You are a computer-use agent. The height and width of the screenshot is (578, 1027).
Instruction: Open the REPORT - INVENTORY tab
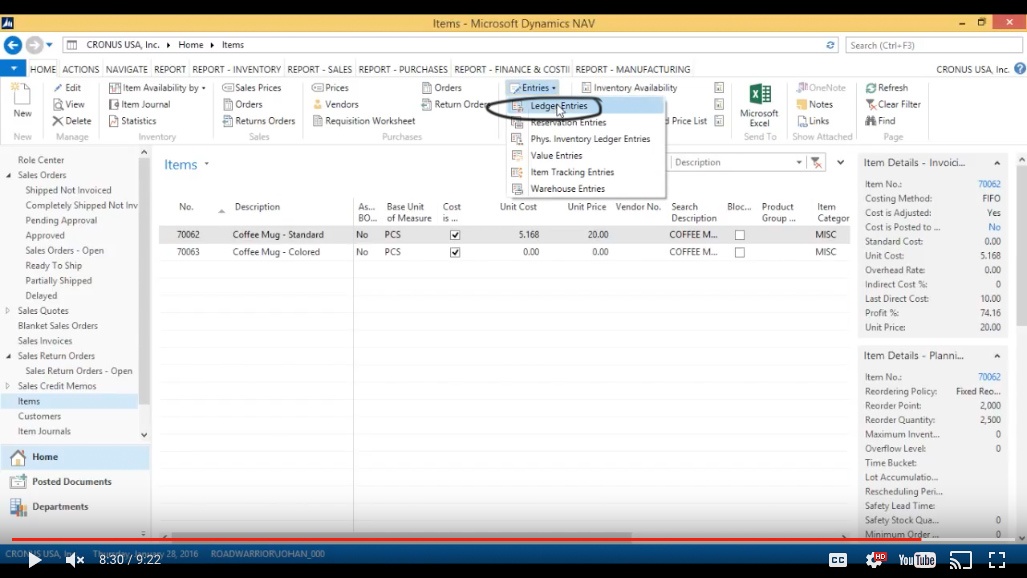coord(236,69)
